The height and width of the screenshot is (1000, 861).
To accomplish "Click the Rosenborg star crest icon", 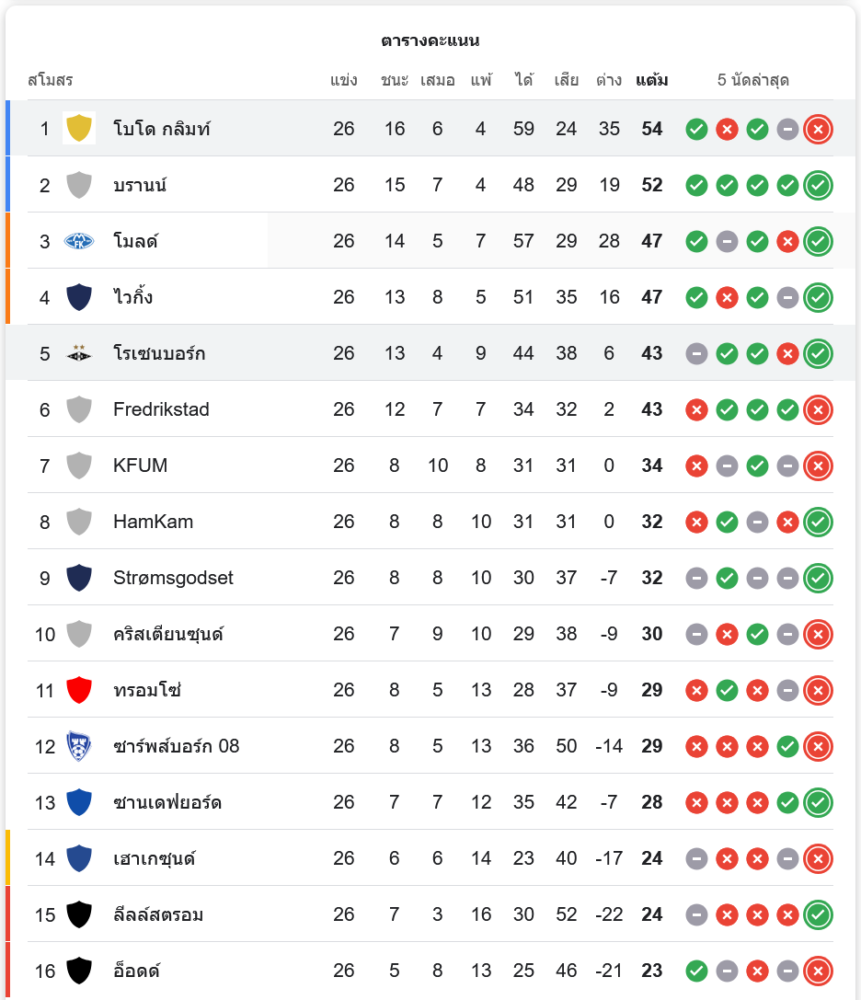I will 79,353.
